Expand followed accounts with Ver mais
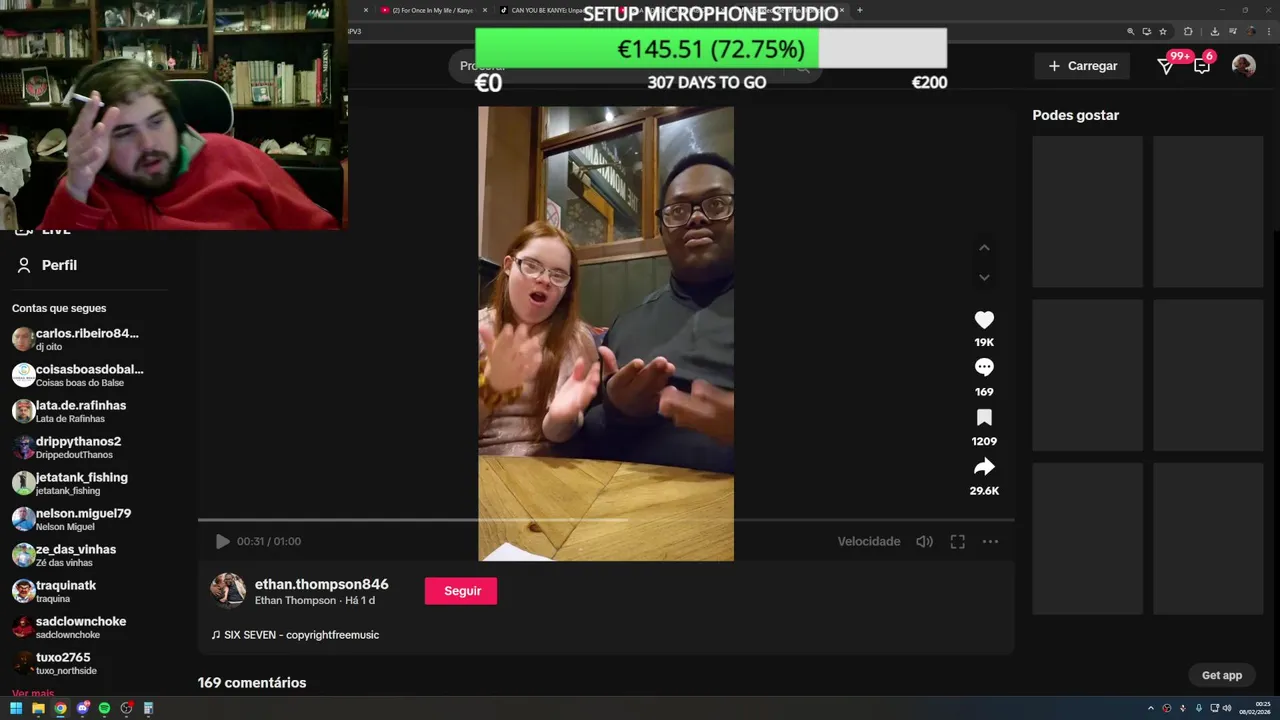Screen dimensions: 1280x720 click(33, 693)
